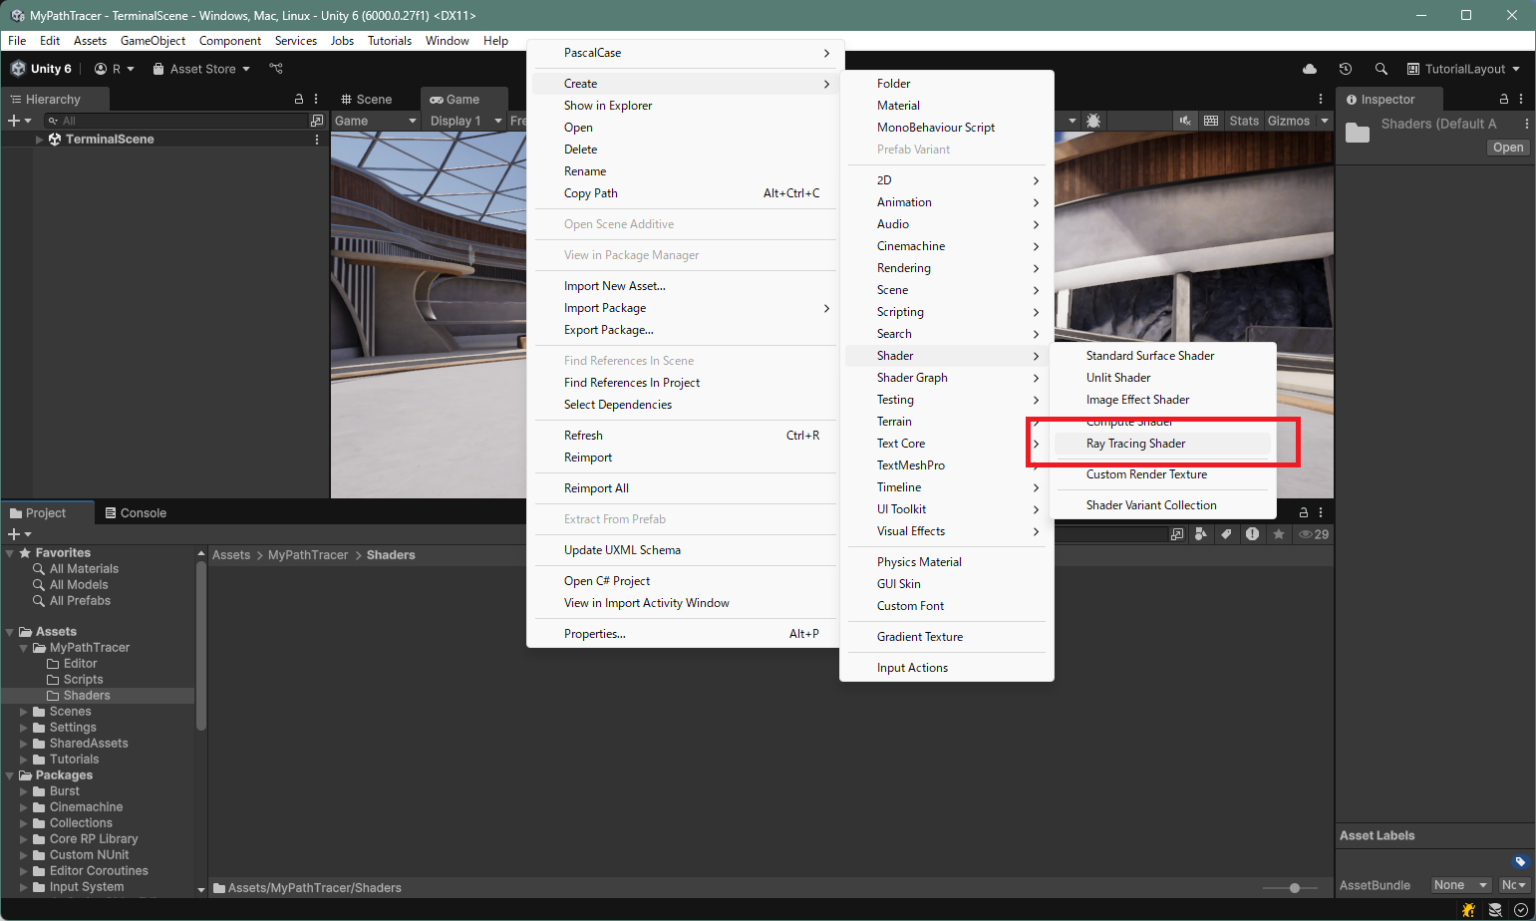Click the cloud services icon in toolbar

point(1310,68)
